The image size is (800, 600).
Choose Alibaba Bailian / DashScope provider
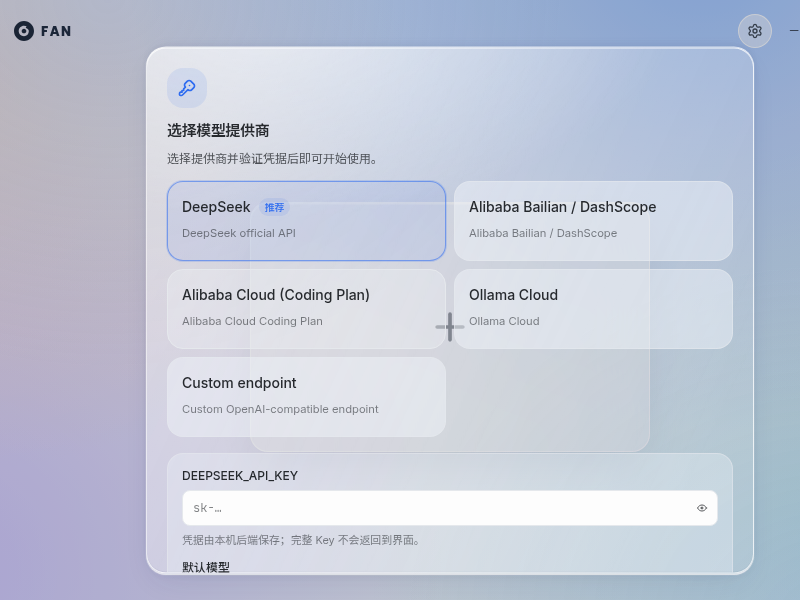click(x=593, y=221)
